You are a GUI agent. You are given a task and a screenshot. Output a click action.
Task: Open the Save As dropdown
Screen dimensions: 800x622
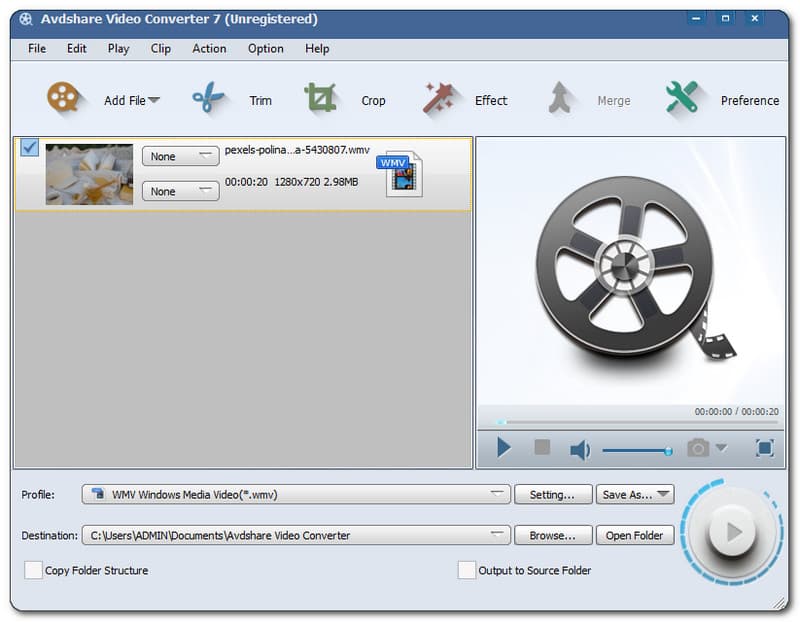coord(635,494)
